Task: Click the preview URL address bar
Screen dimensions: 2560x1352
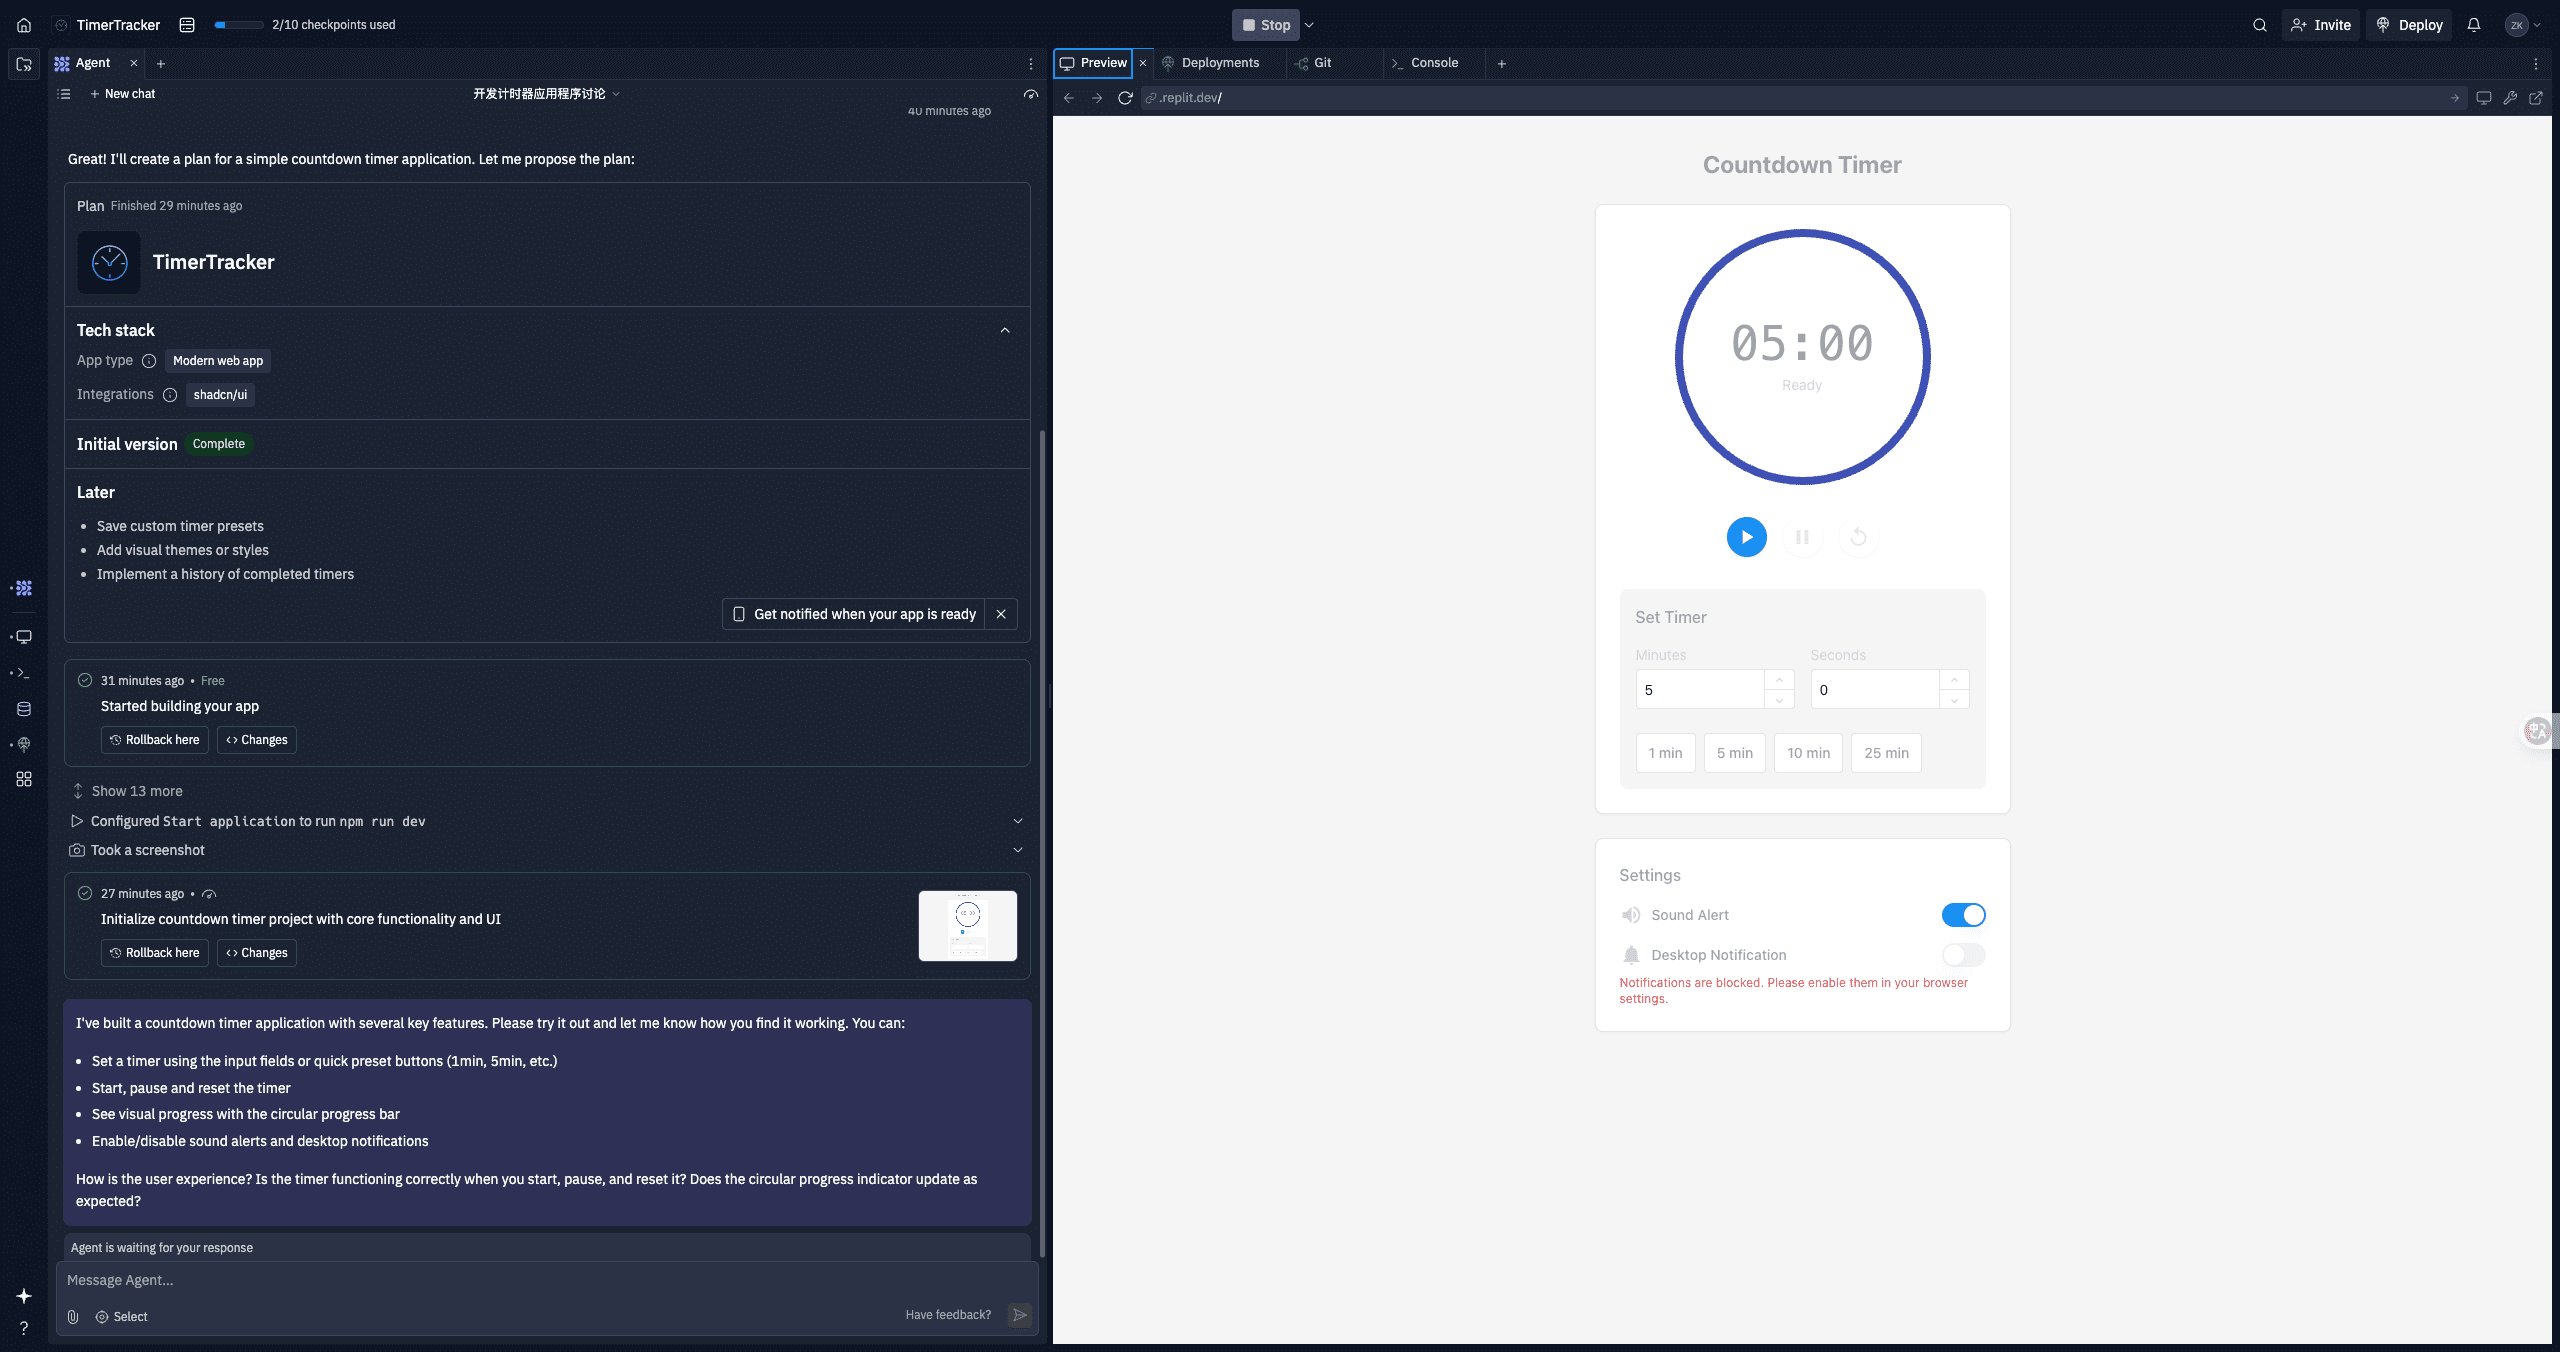Action: (x=1803, y=98)
